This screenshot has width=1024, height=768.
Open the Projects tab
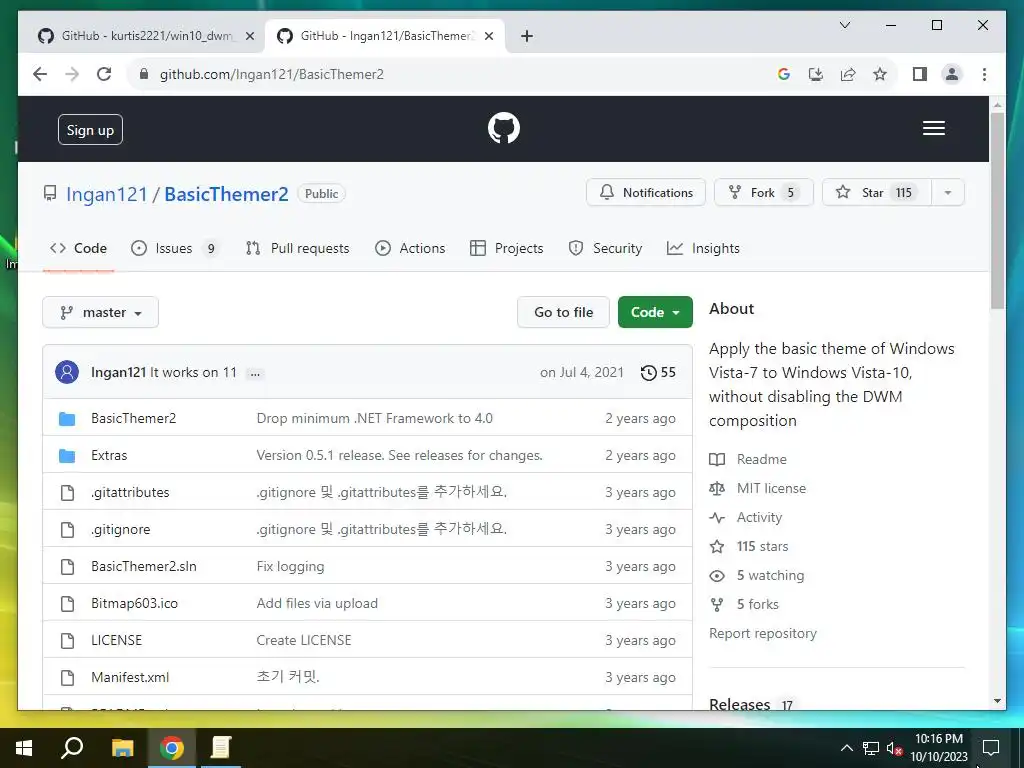click(x=507, y=249)
